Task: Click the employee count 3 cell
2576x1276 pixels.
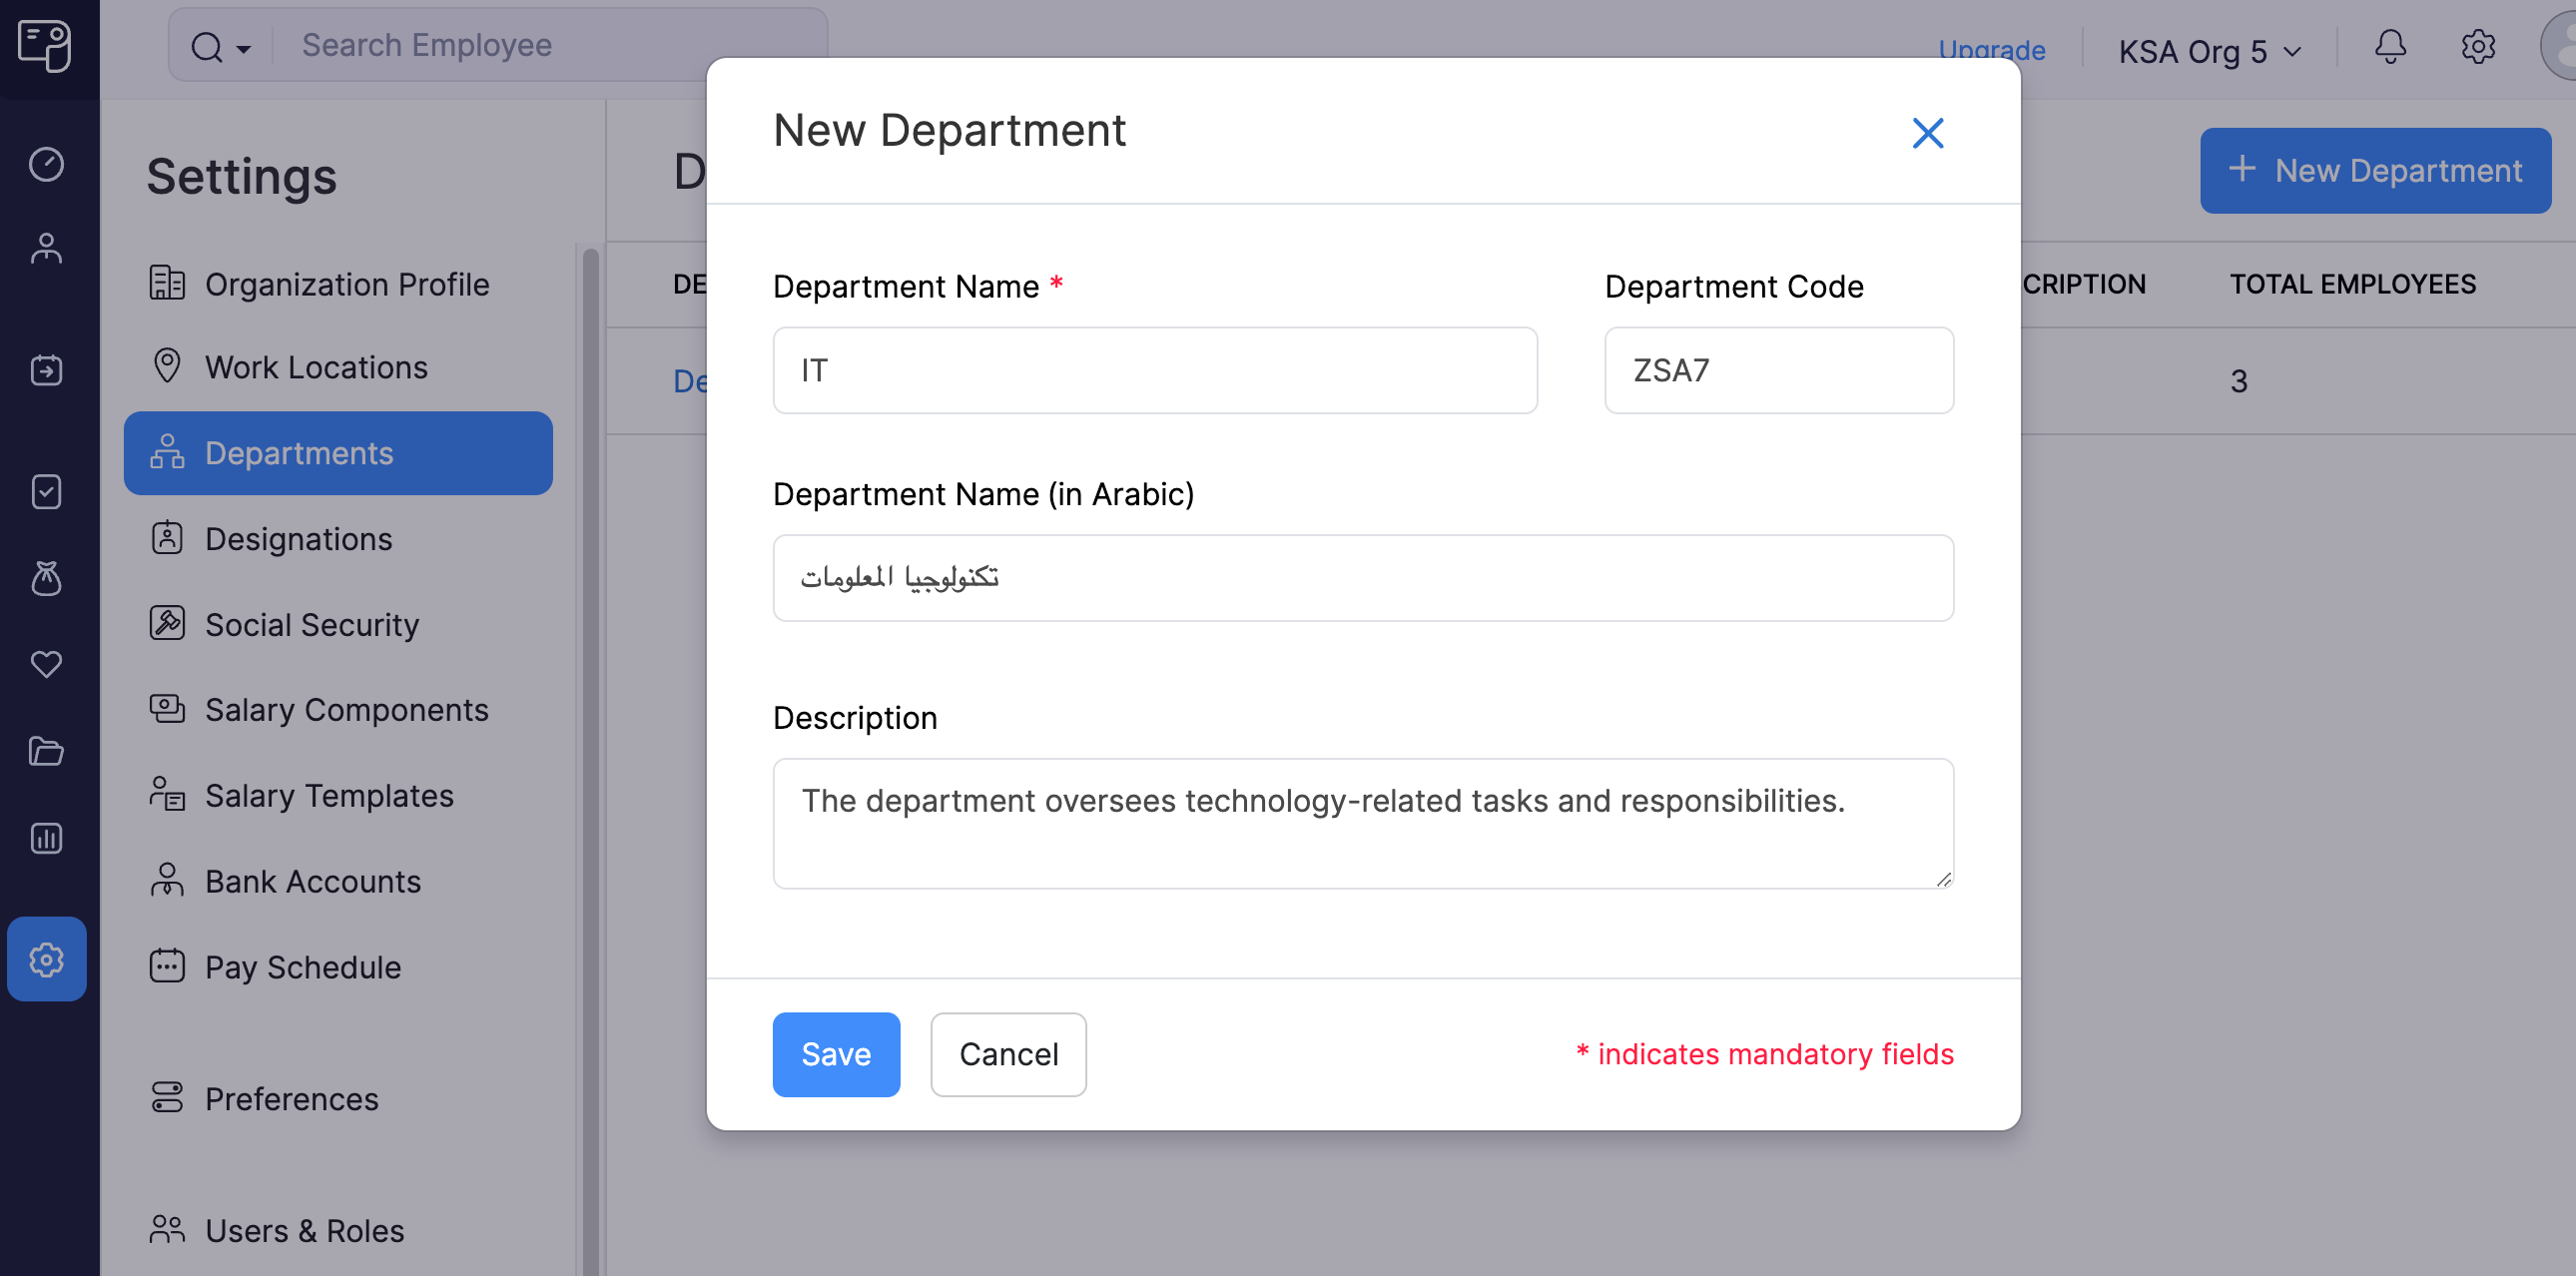Action: [2238, 381]
